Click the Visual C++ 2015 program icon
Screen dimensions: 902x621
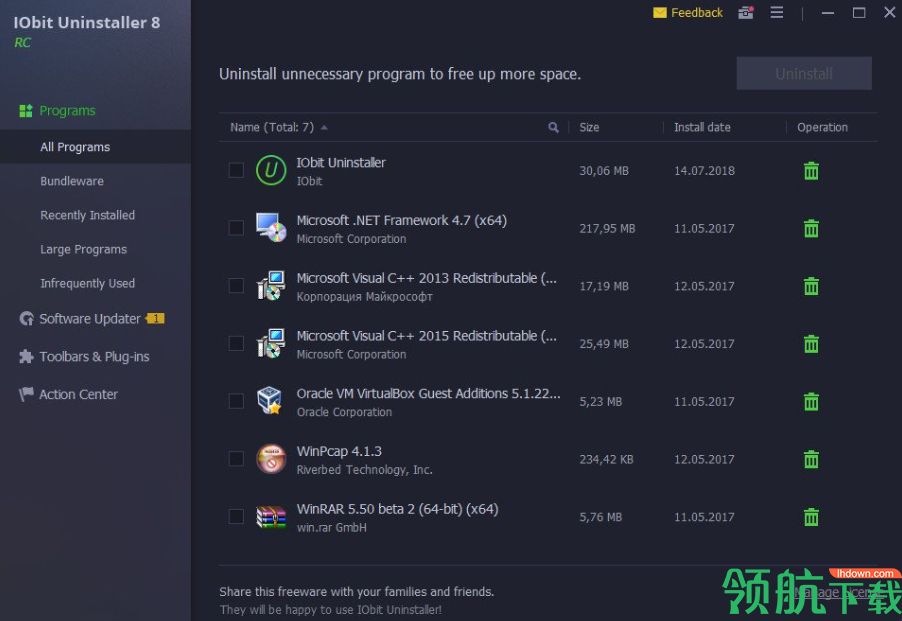271,343
